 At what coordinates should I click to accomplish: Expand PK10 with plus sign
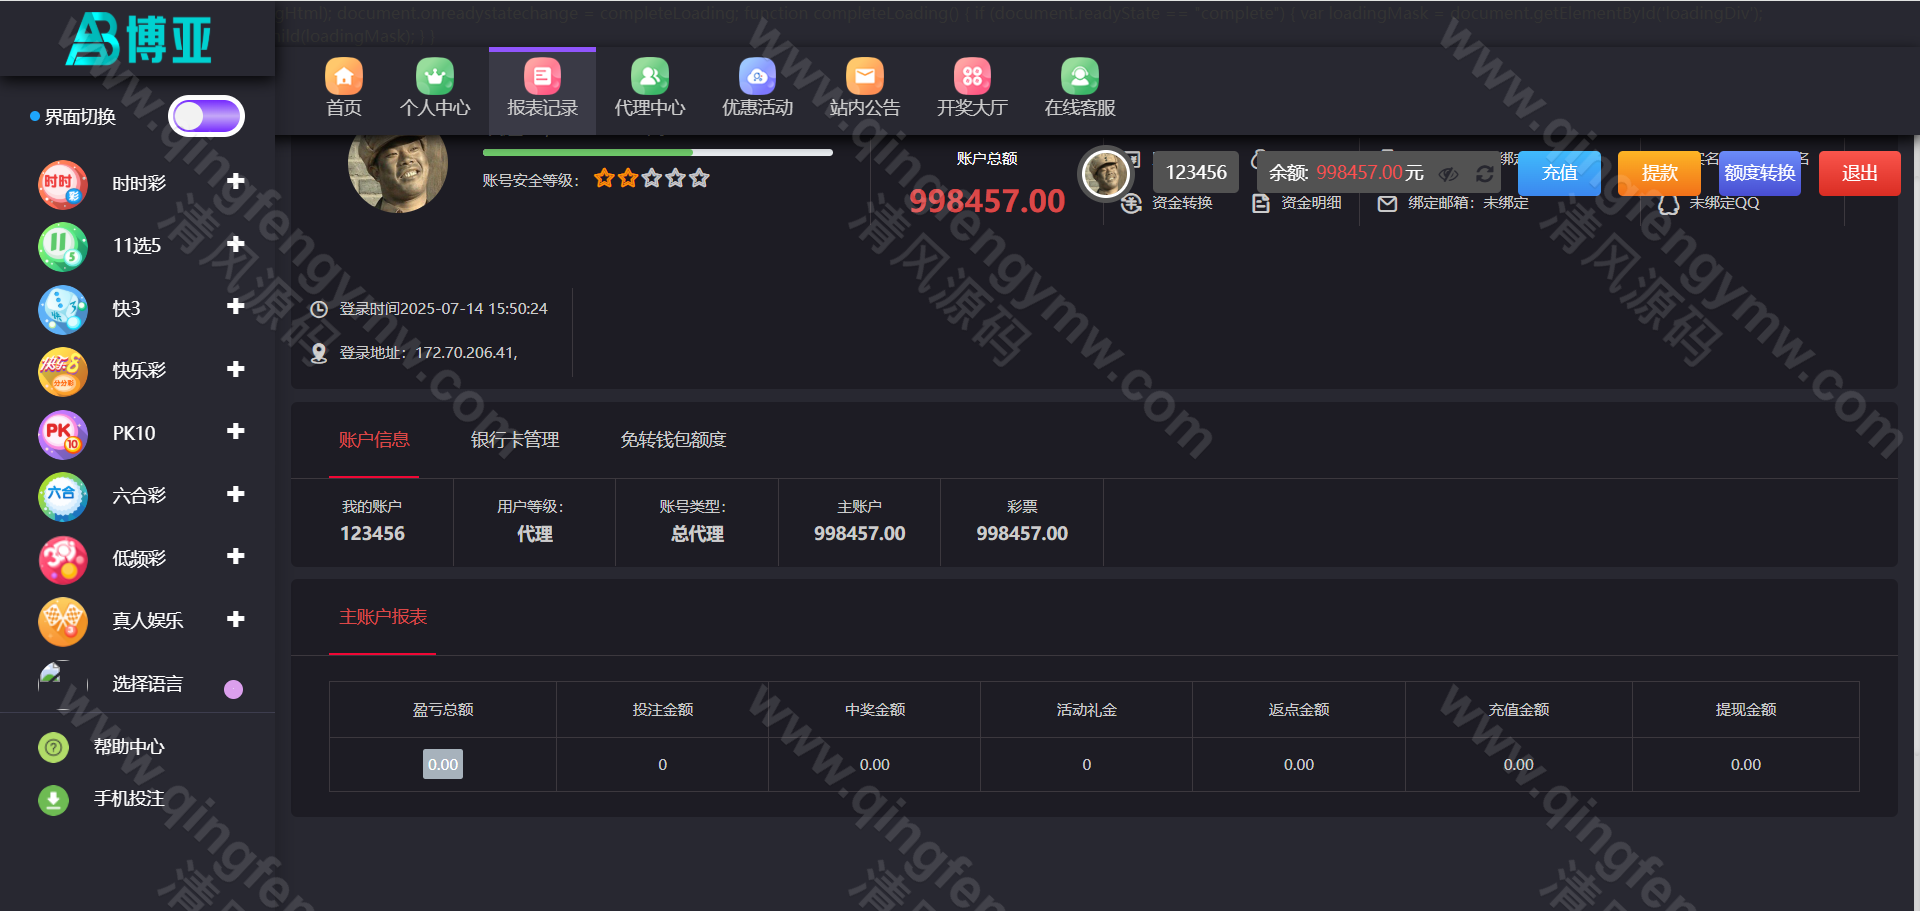[236, 431]
